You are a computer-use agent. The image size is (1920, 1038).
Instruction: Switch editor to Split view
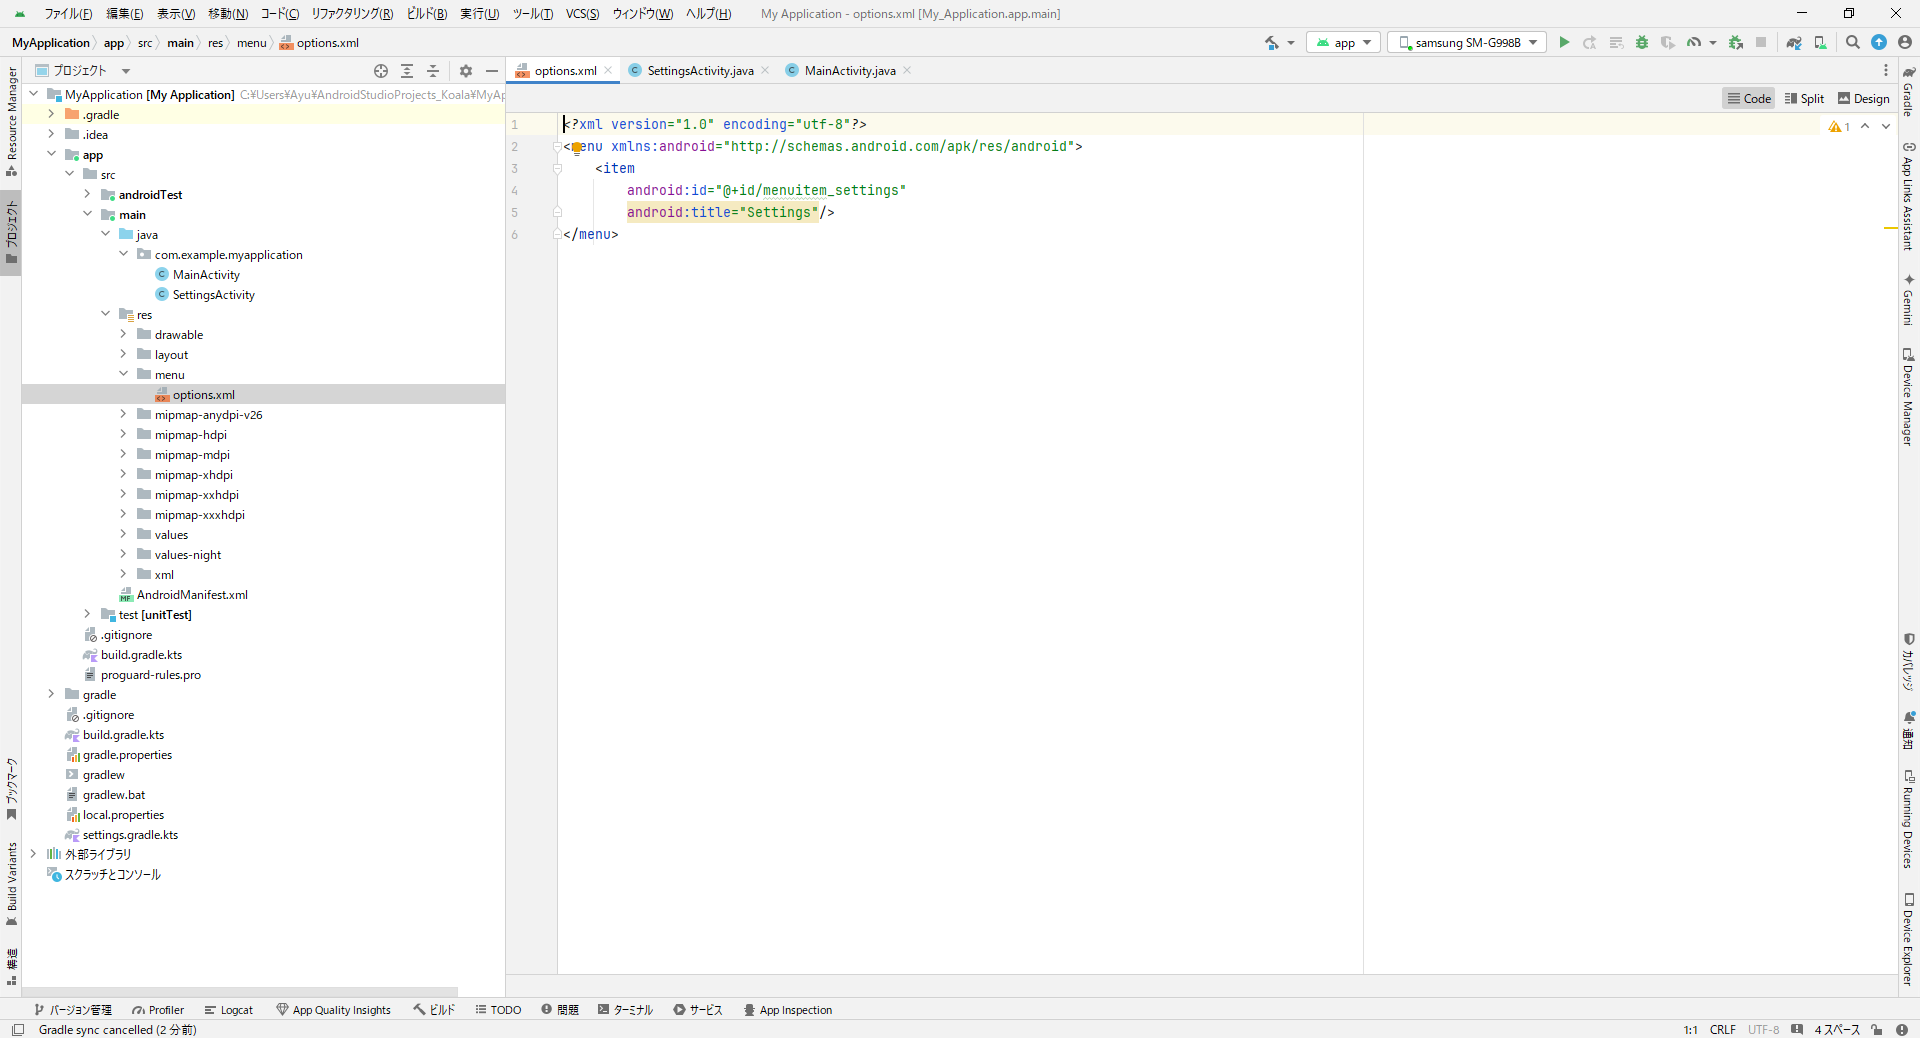pos(1804,99)
